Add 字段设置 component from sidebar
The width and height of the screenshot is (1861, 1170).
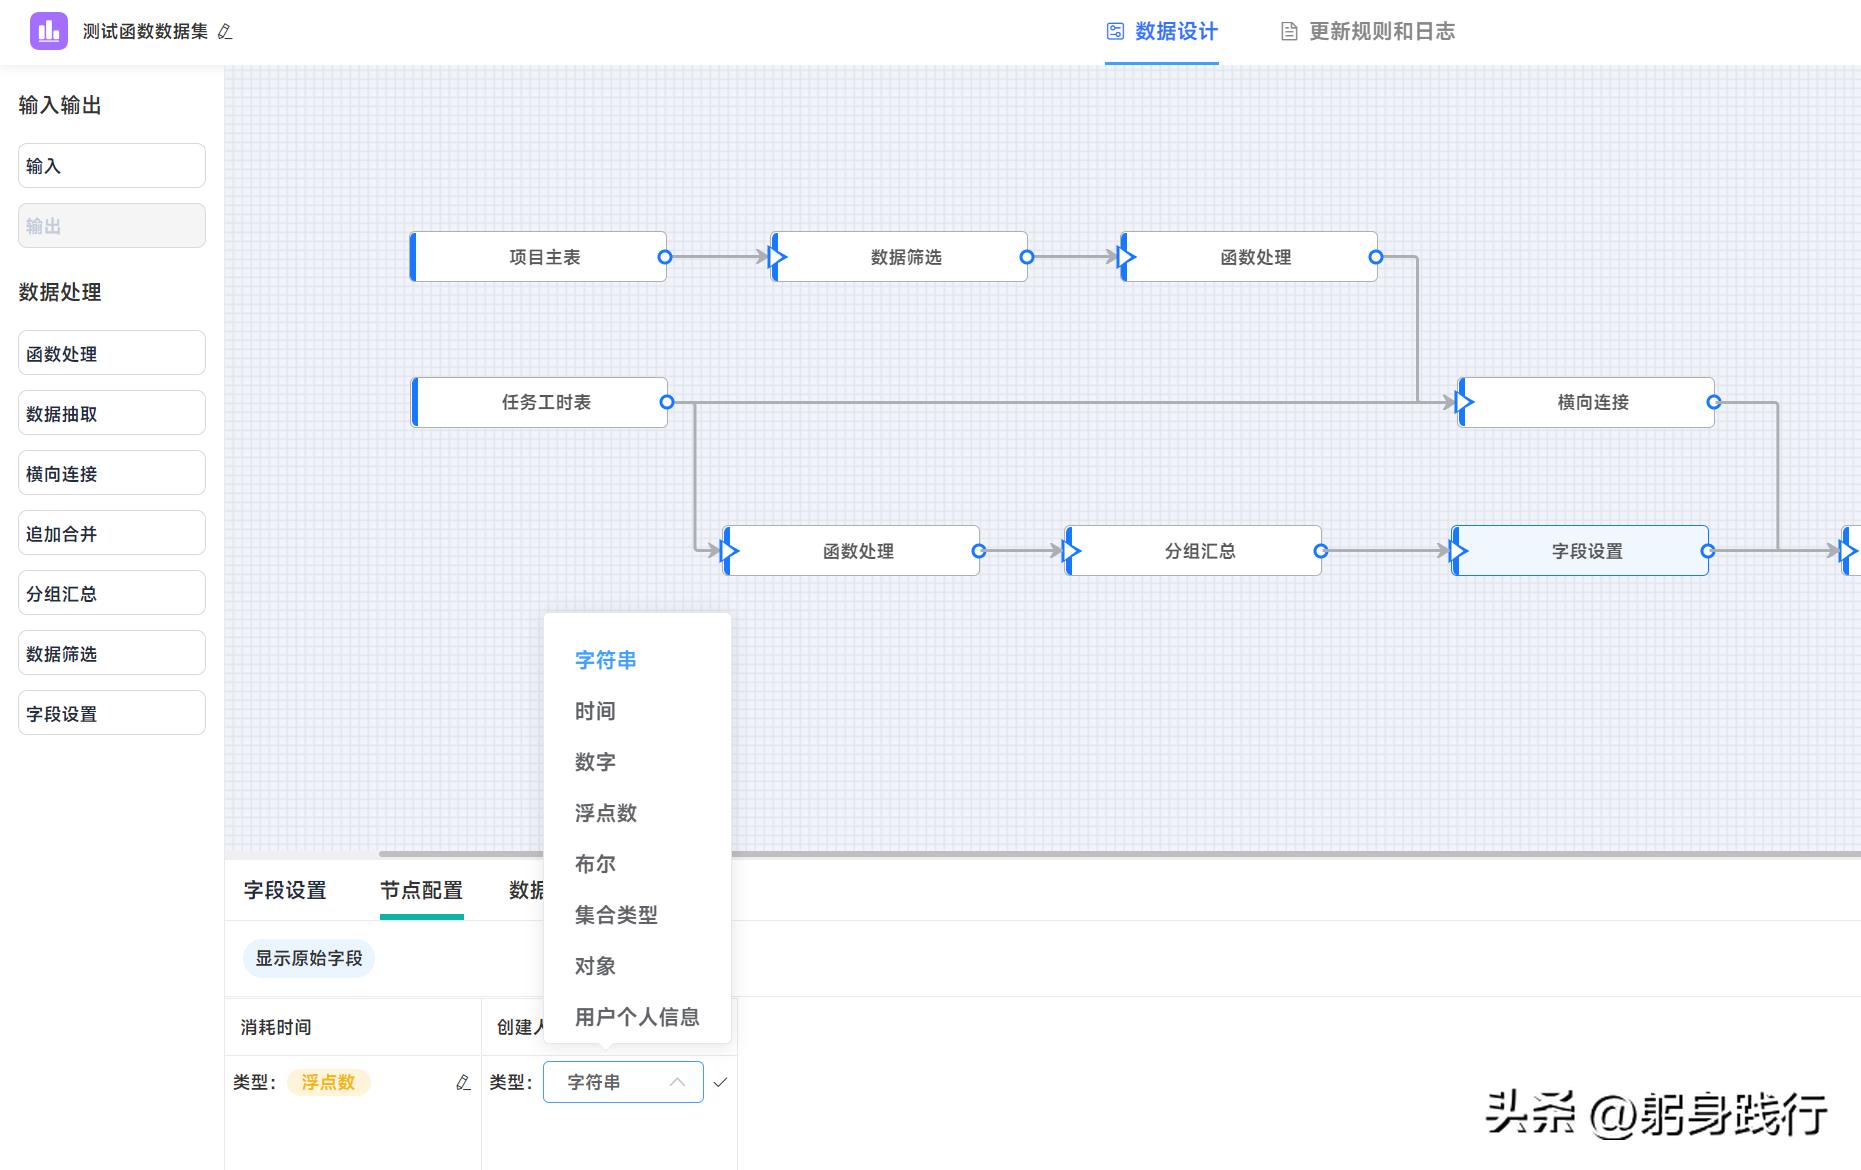pos(112,713)
